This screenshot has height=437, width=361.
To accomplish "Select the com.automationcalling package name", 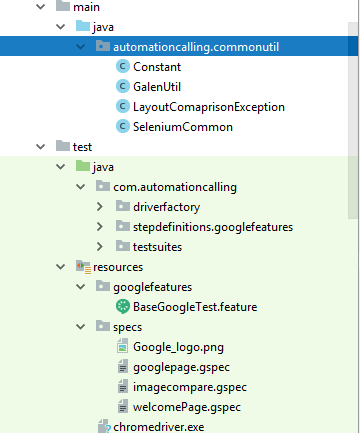I will pos(175,187).
